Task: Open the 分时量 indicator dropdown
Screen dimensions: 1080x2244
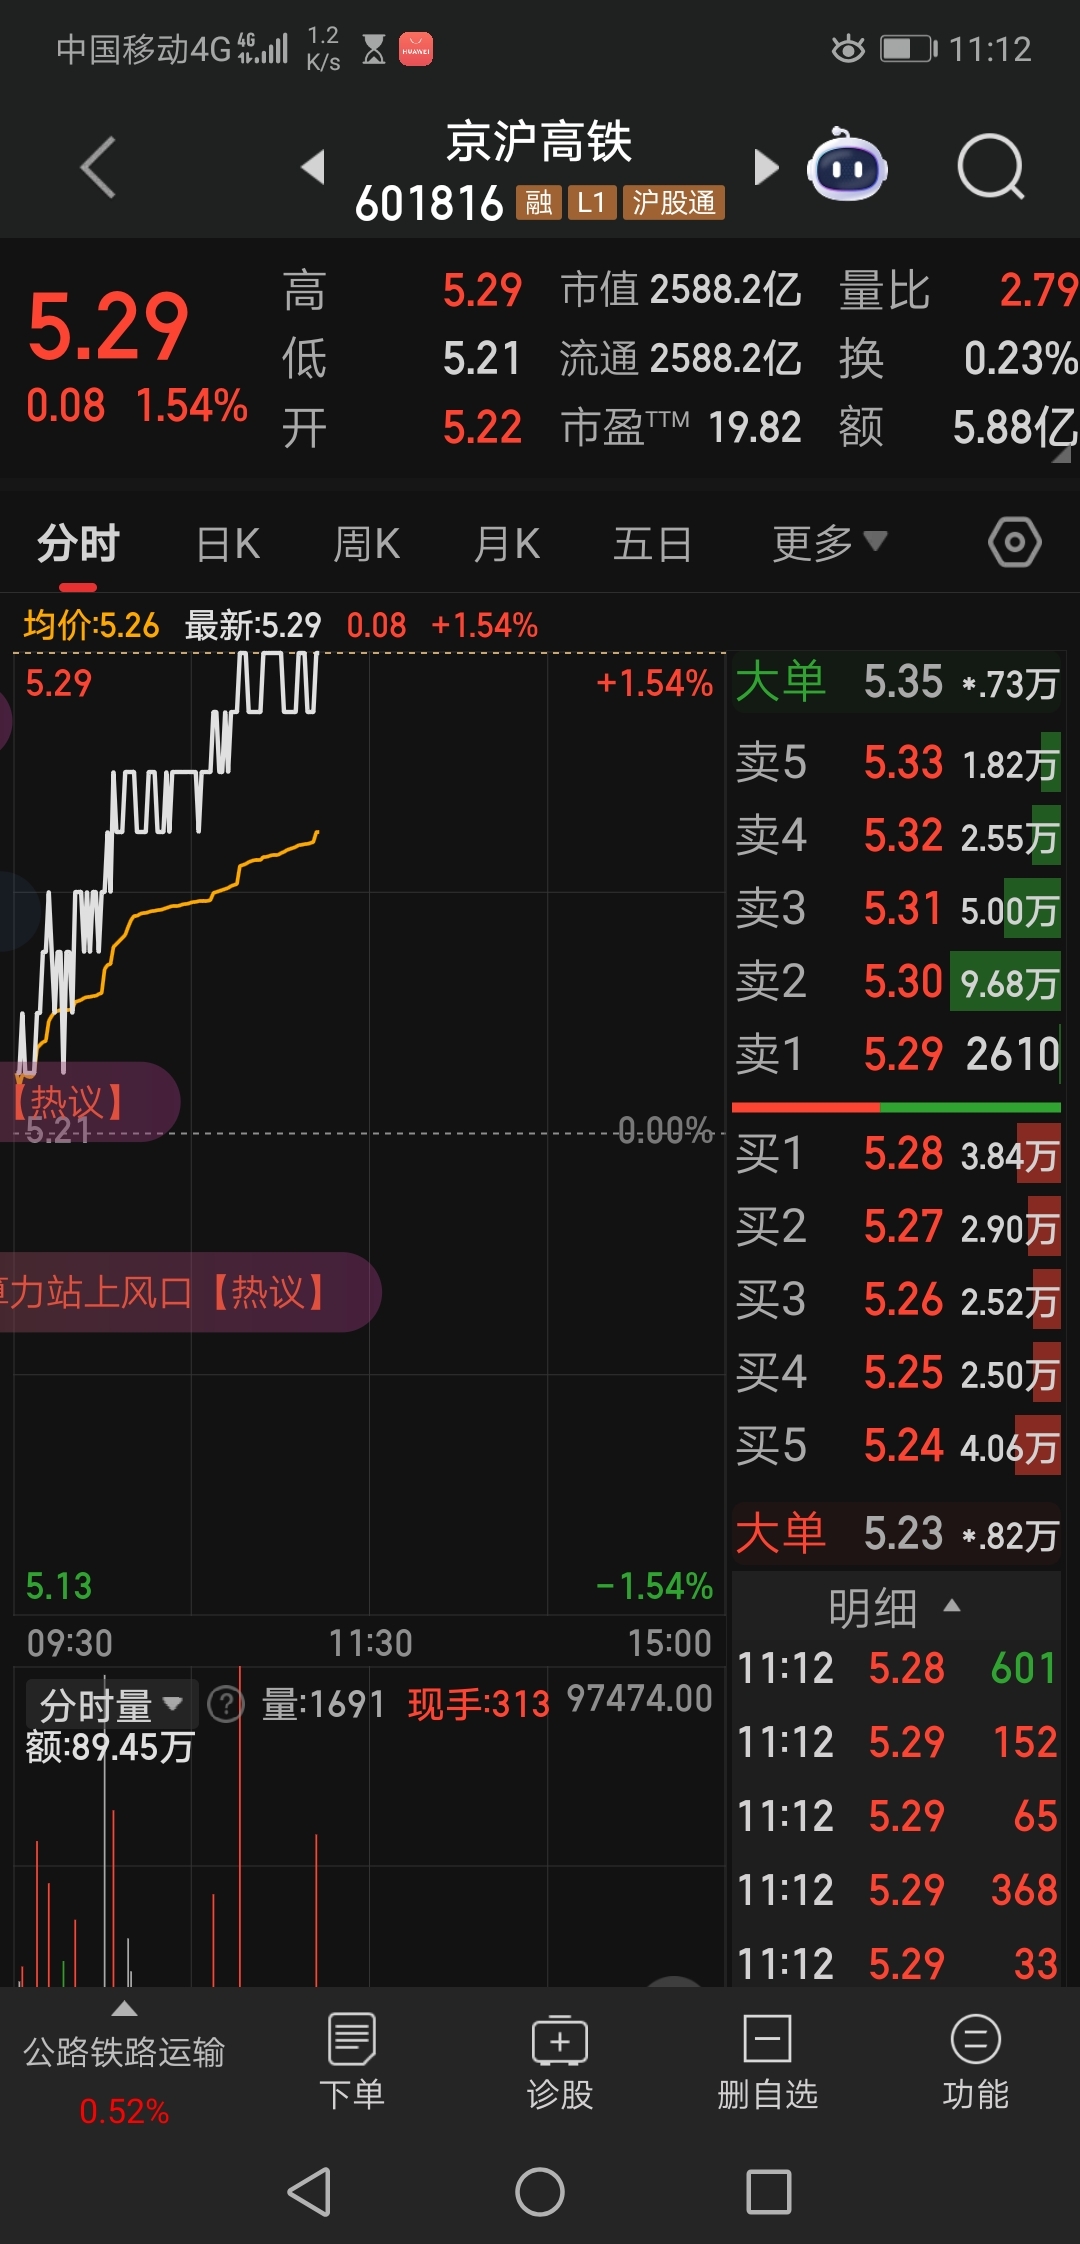Action: [110, 1704]
